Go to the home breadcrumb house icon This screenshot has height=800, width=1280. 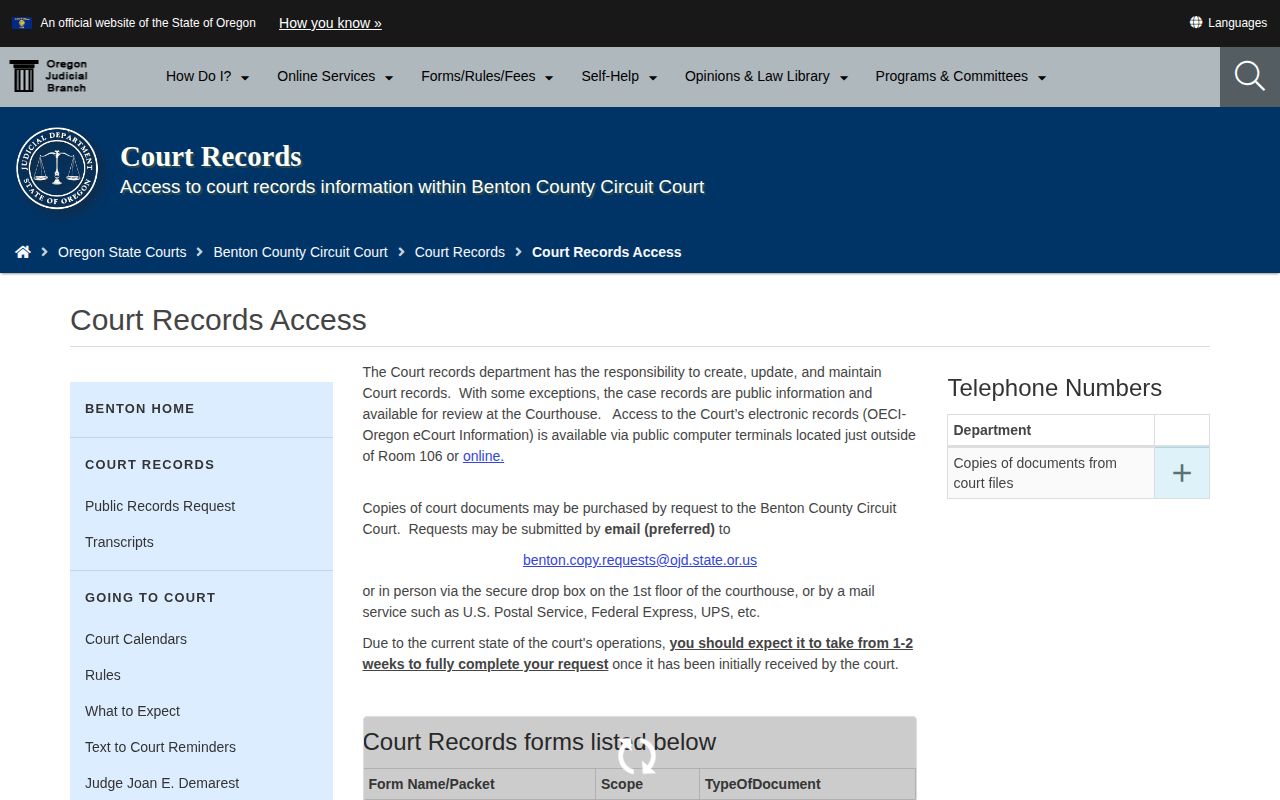click(x=23, y=252)
